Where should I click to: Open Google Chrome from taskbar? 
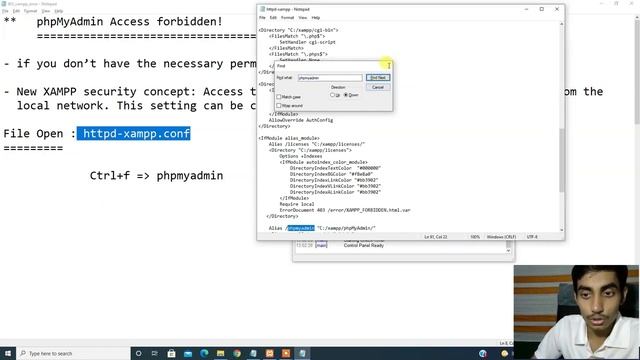tap(237, 353)
